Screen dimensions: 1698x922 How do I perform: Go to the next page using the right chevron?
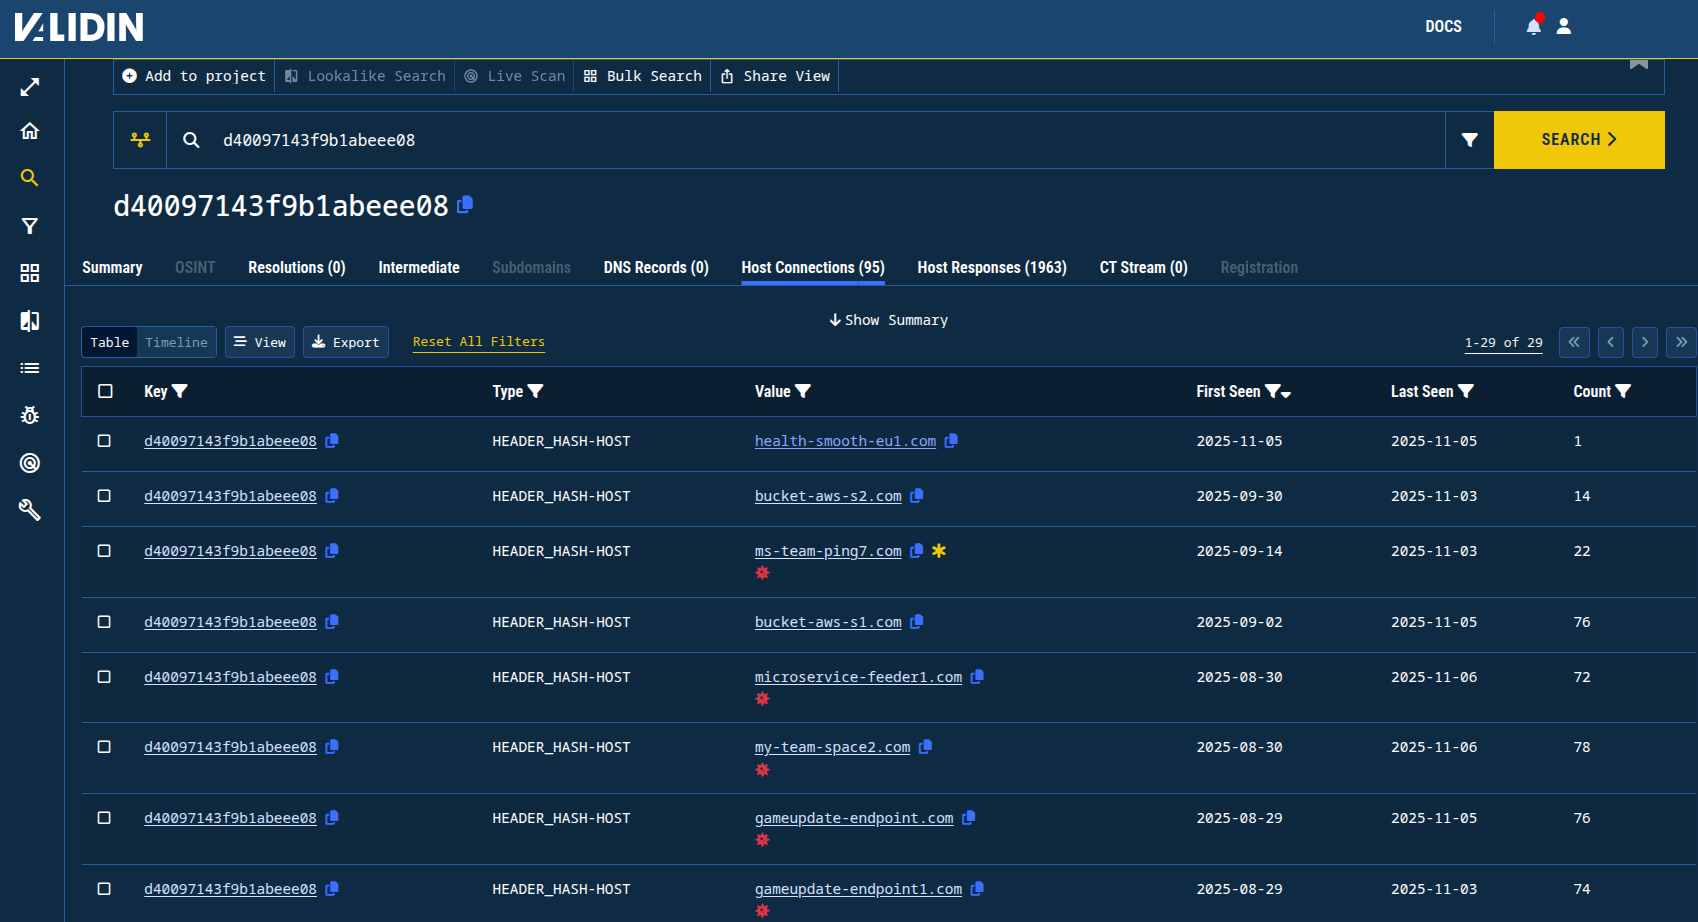(1645, 342)
